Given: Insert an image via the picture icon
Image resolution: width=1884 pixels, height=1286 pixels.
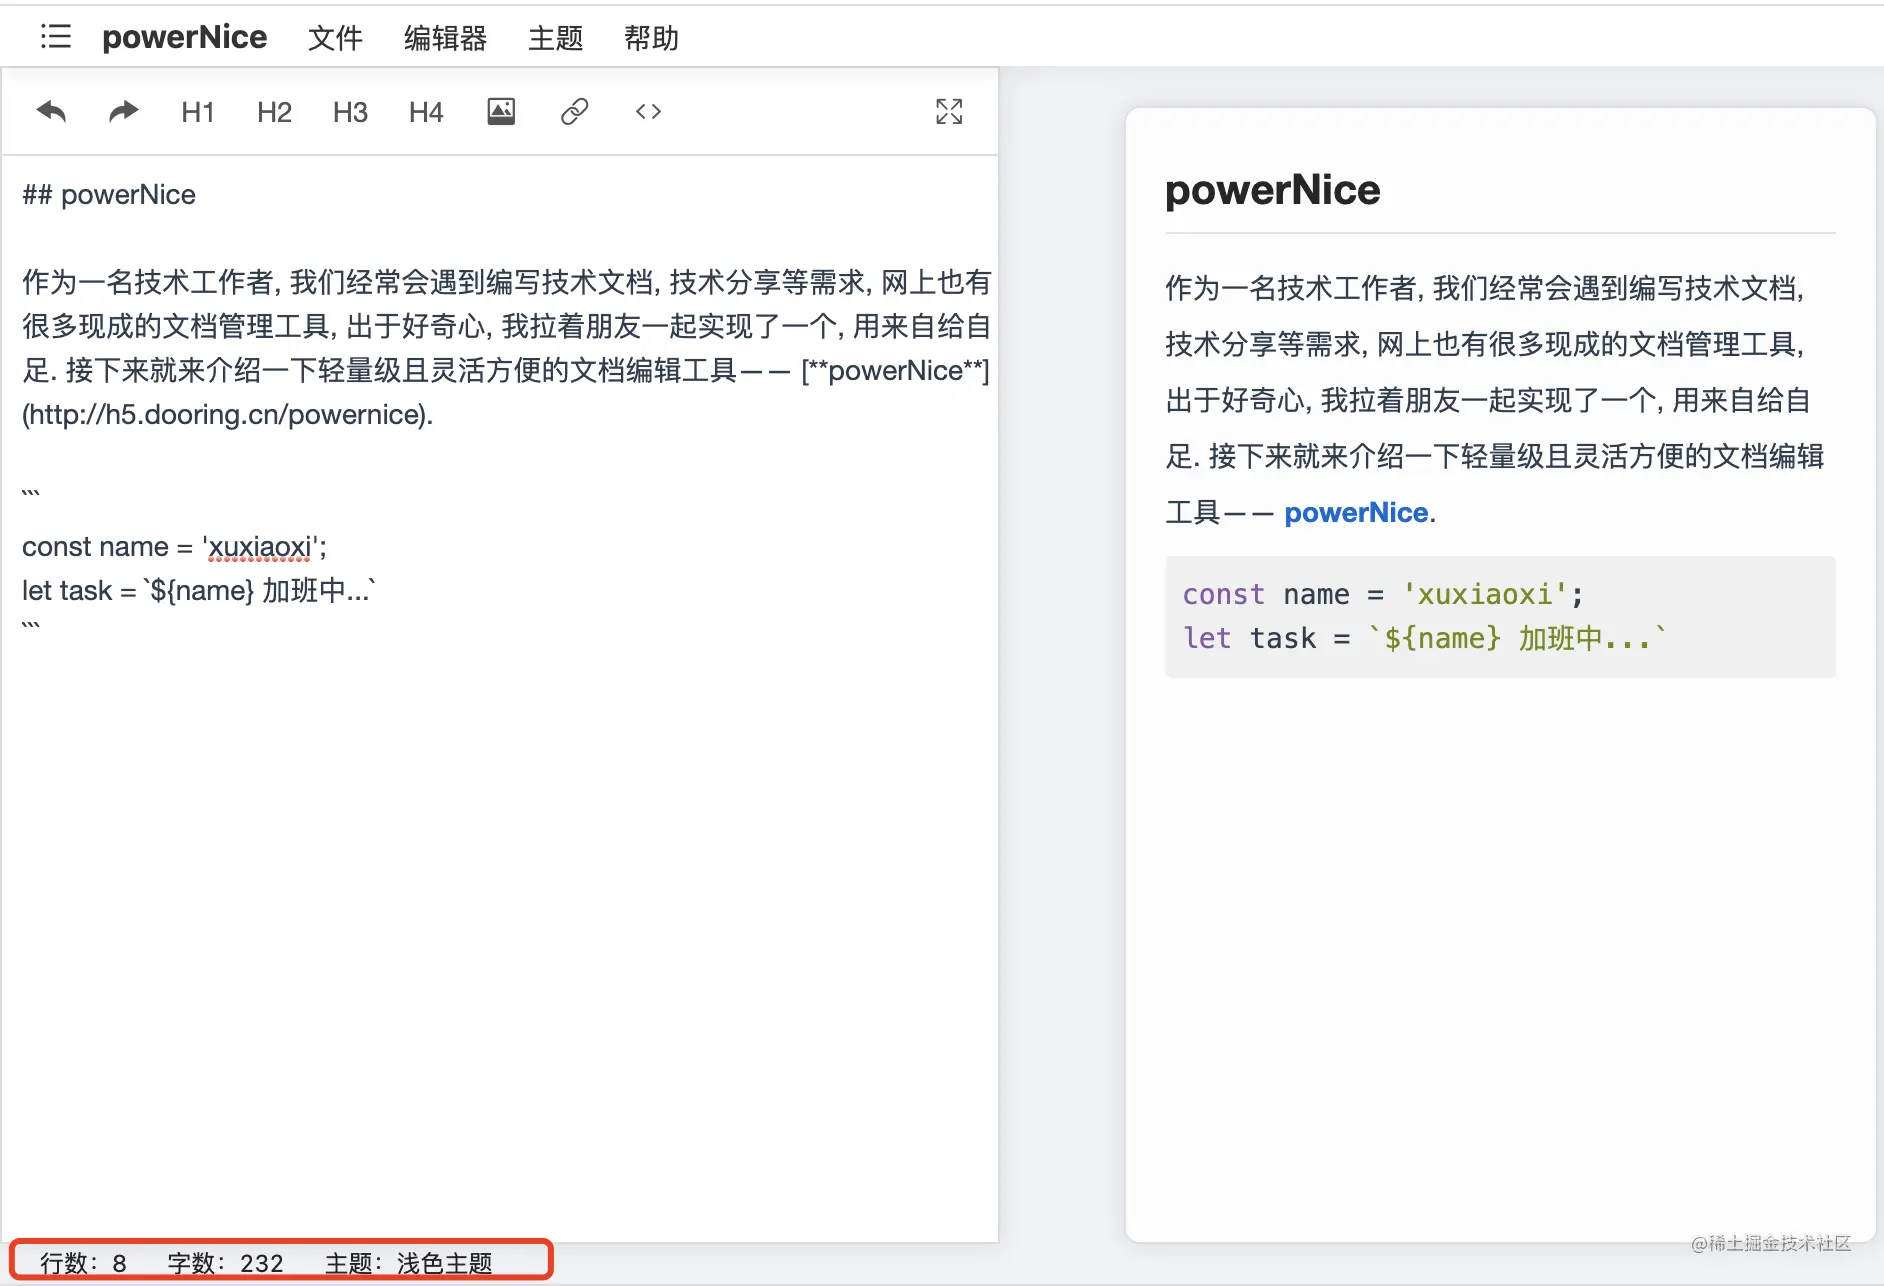Looking at the screenshot, I should point(501,111).
